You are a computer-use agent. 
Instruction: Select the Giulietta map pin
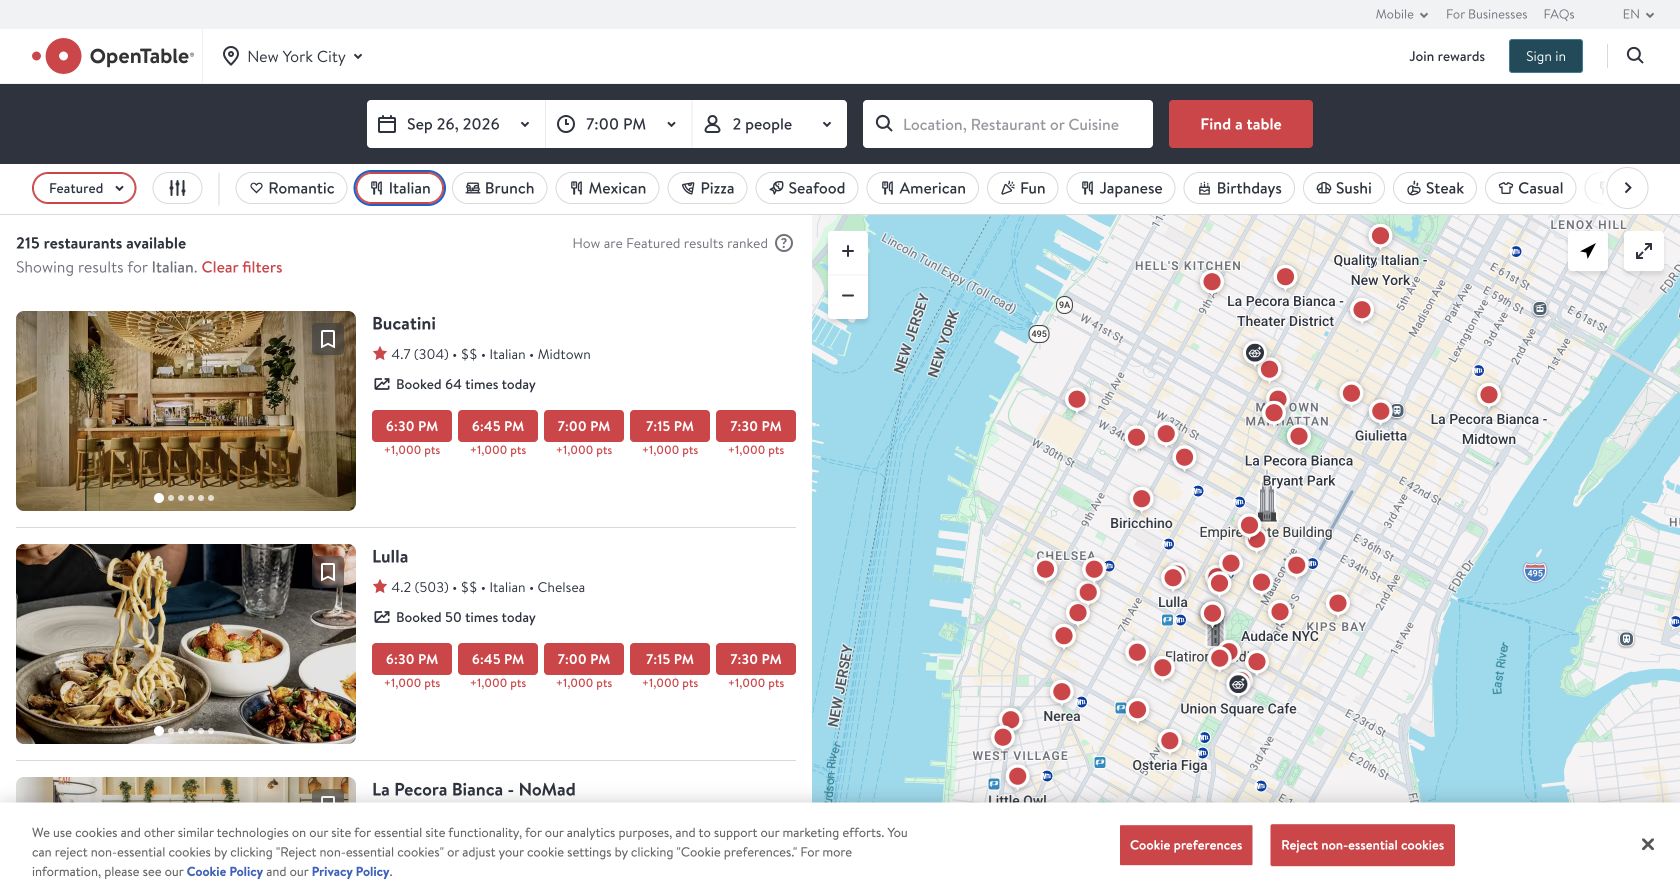point(1381,411)
